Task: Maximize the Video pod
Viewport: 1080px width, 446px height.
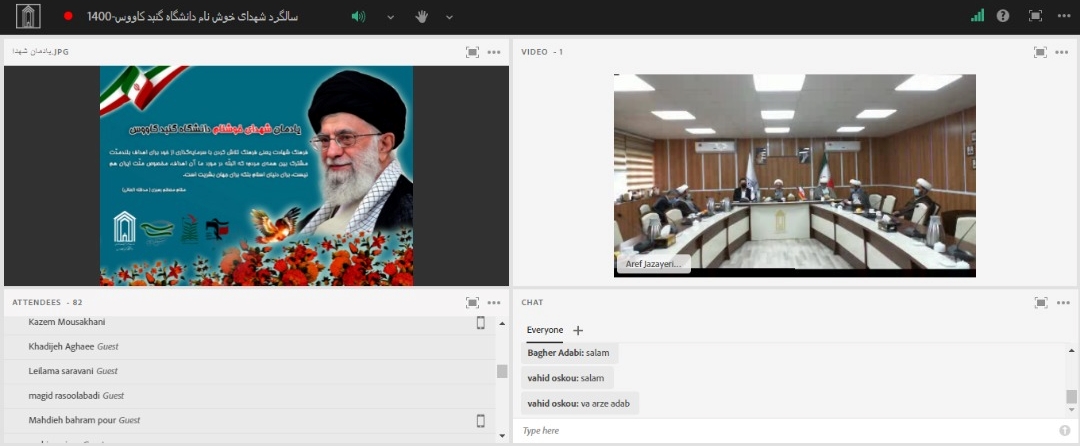Action: [1040, 52]
